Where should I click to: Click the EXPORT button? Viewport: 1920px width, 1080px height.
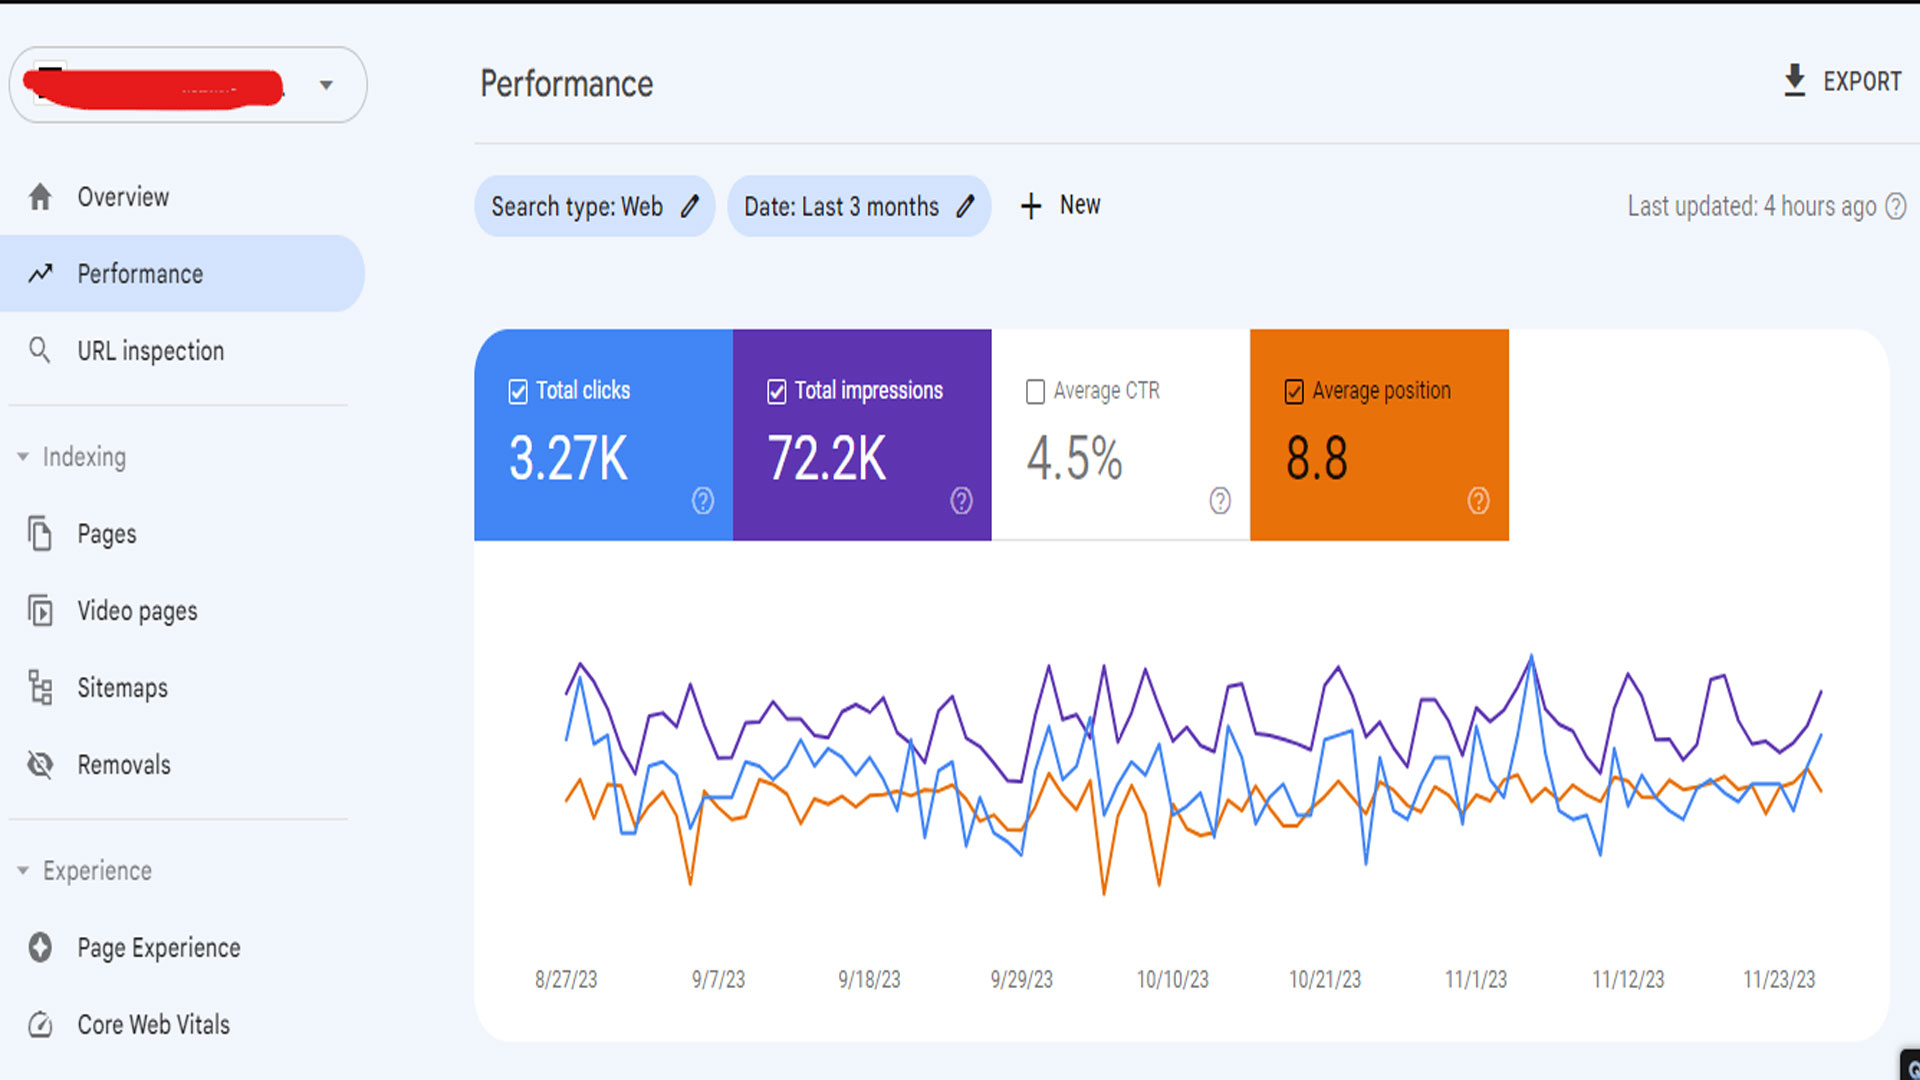[x=1842, y=81]
